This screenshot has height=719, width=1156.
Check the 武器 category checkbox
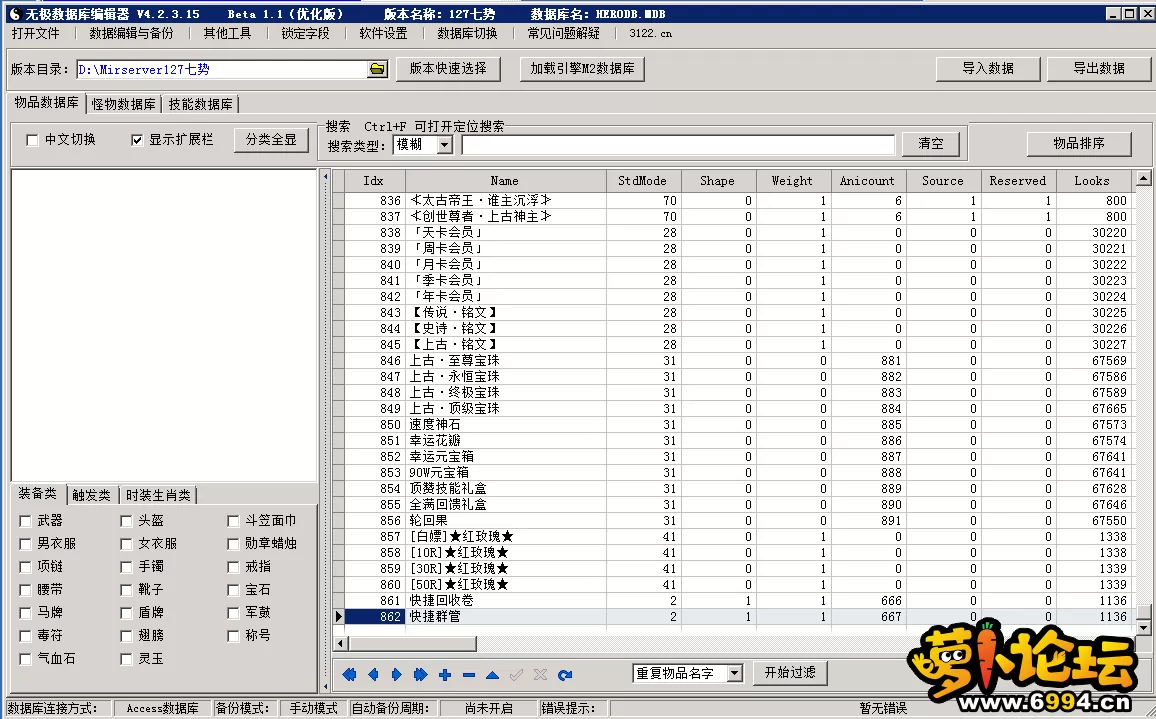[25, 521]
